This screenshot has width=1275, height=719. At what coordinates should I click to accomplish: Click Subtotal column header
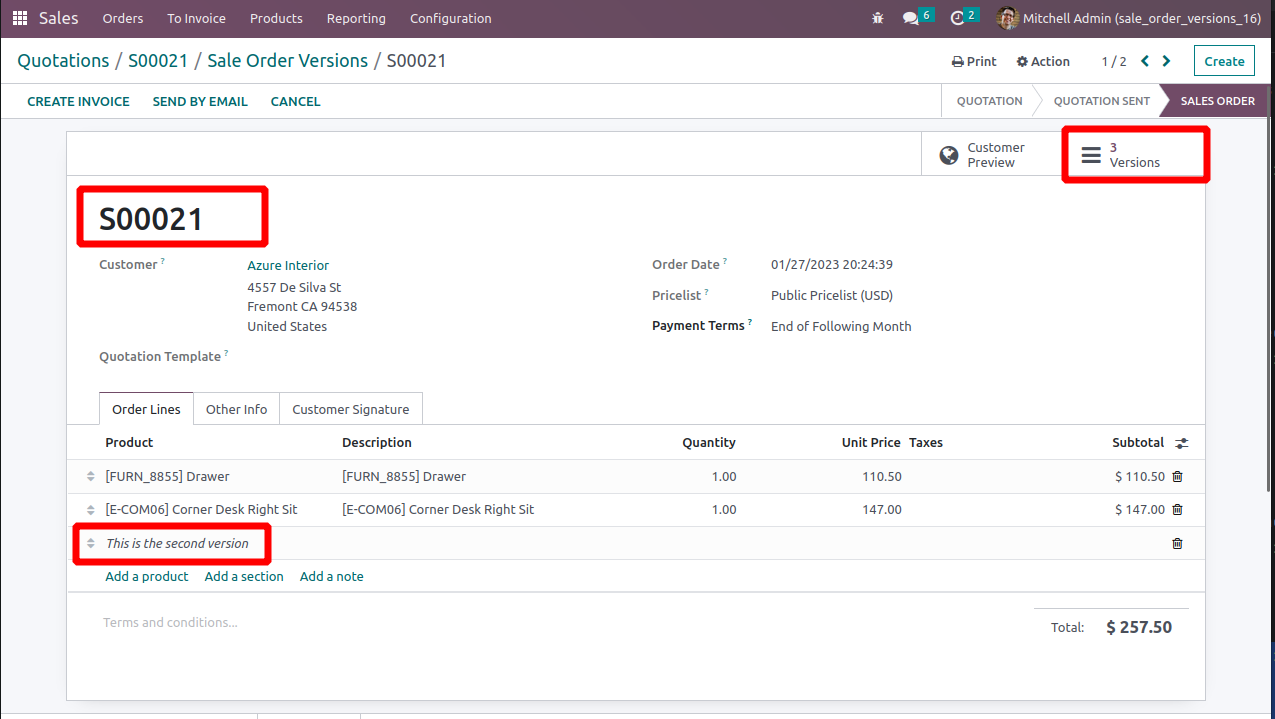[x=1138, y=443]
